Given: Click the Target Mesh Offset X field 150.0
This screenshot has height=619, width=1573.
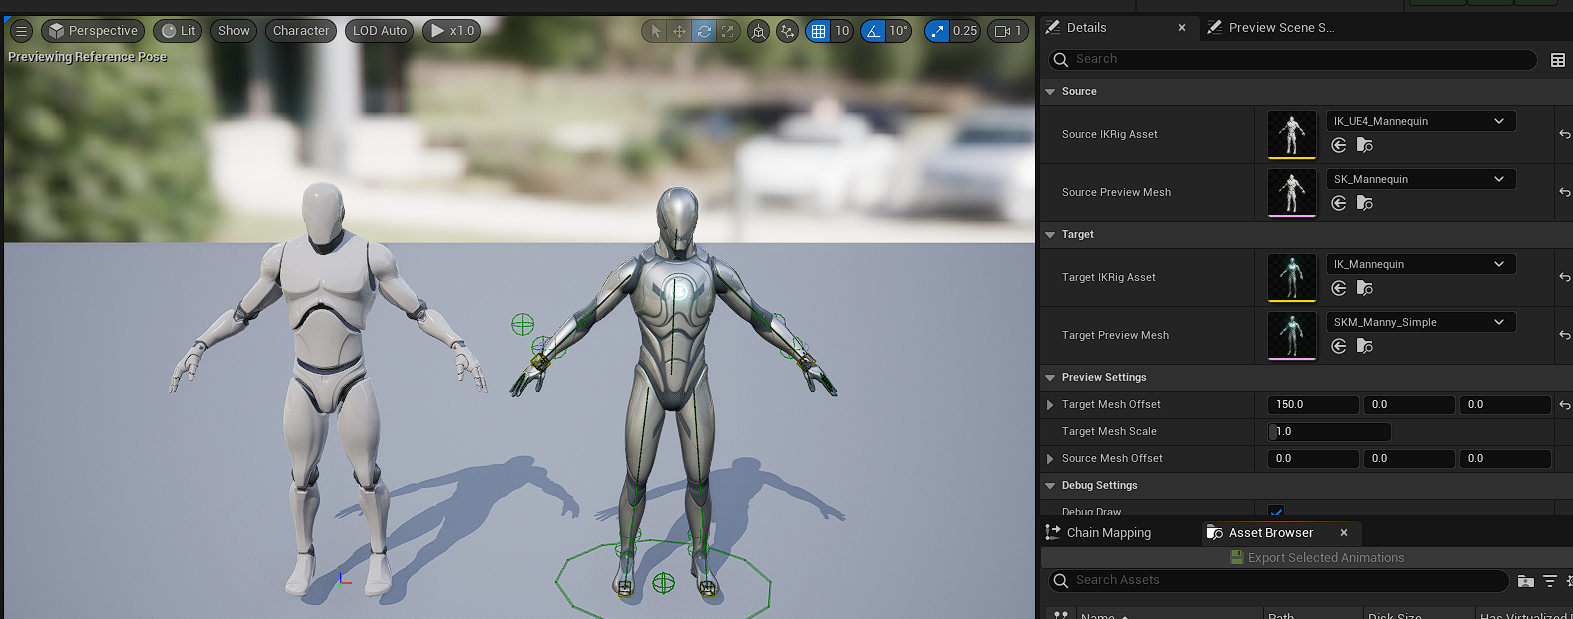Looking at the screenshot, I should (1313, 404).
